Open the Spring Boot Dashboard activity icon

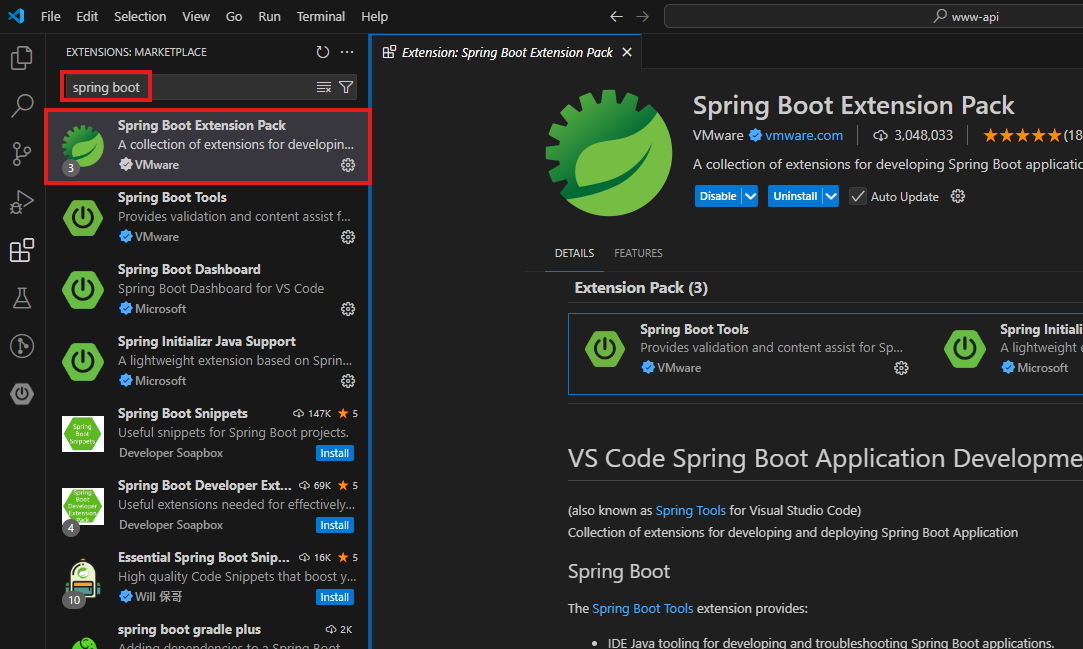pos(21,394)
